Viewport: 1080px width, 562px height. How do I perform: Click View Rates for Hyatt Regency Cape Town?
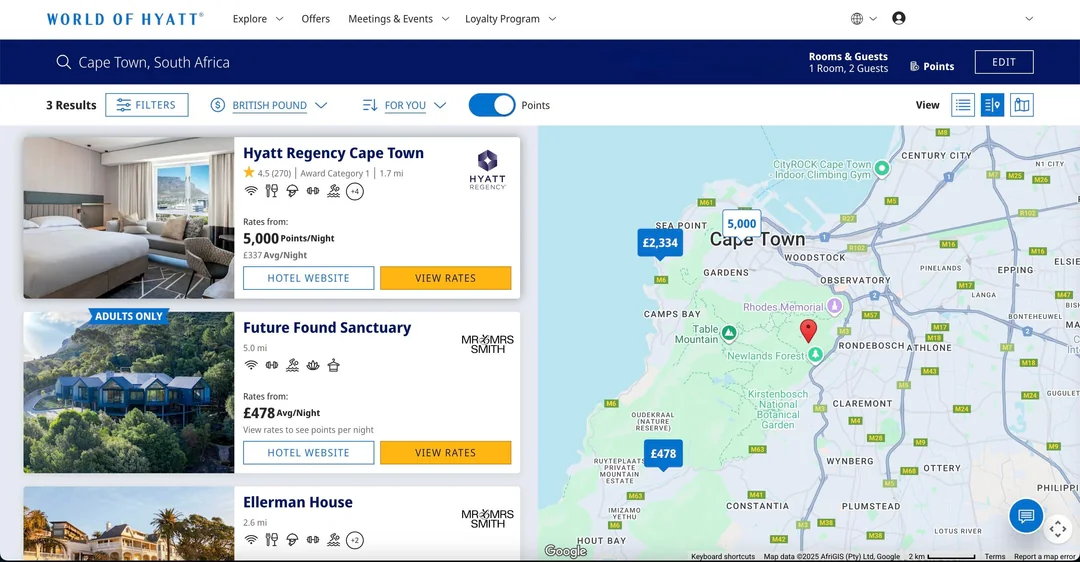click(x=445, y=278)
